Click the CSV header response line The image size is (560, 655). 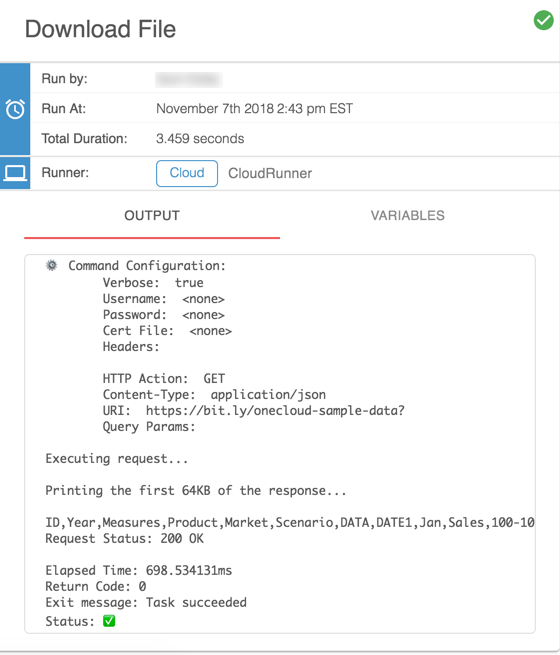(290, 523)
